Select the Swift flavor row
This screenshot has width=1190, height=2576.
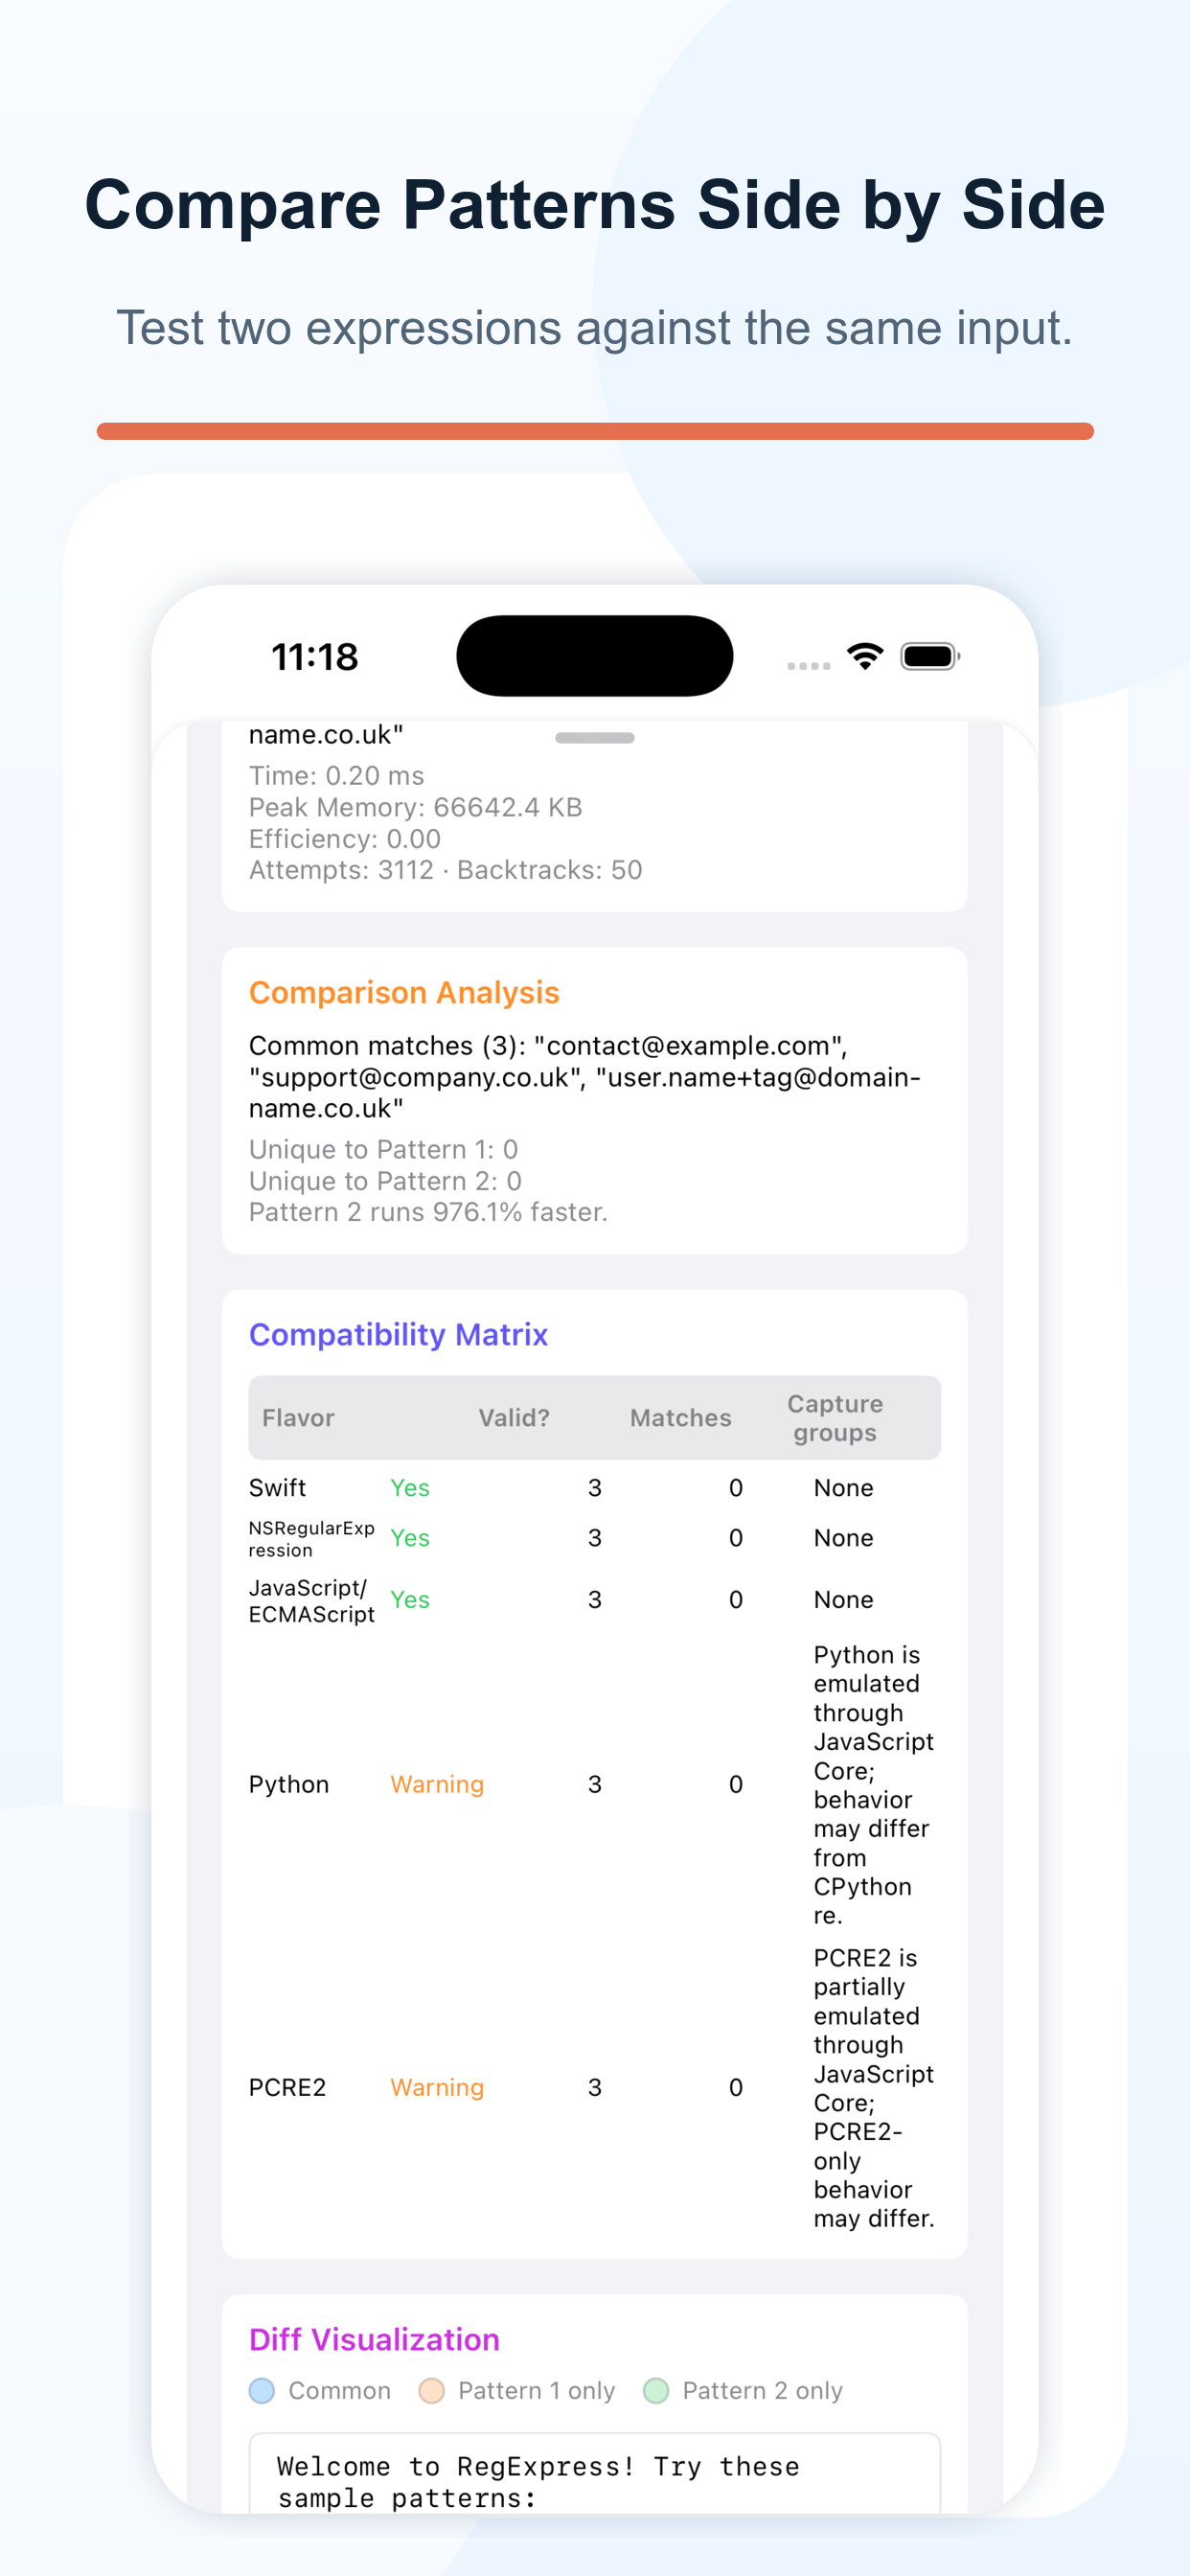point(594,1487)
